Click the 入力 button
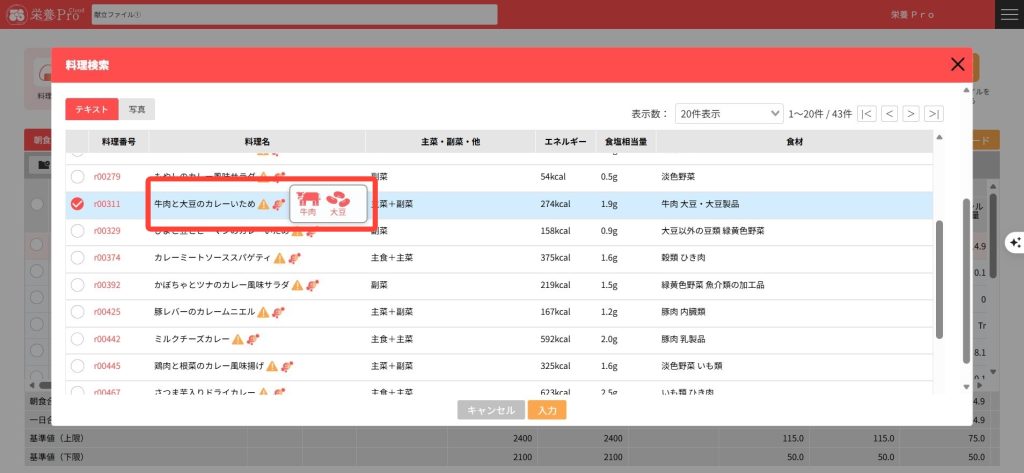 point(547,410)
